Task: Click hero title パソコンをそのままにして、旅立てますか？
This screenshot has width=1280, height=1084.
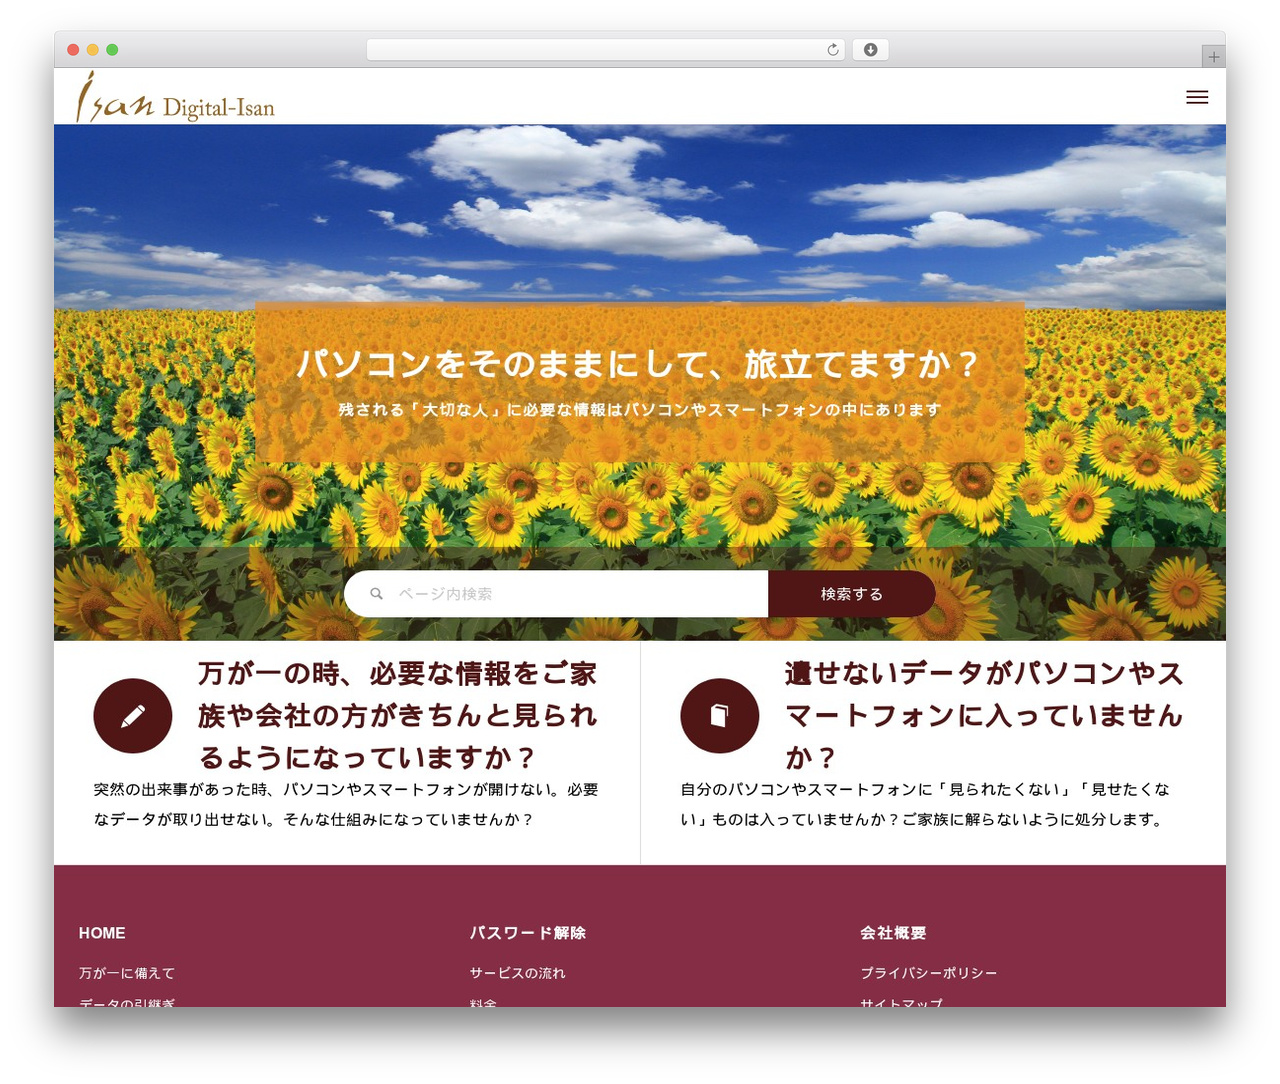Action: pyautogui.click(x=640, y=364)
